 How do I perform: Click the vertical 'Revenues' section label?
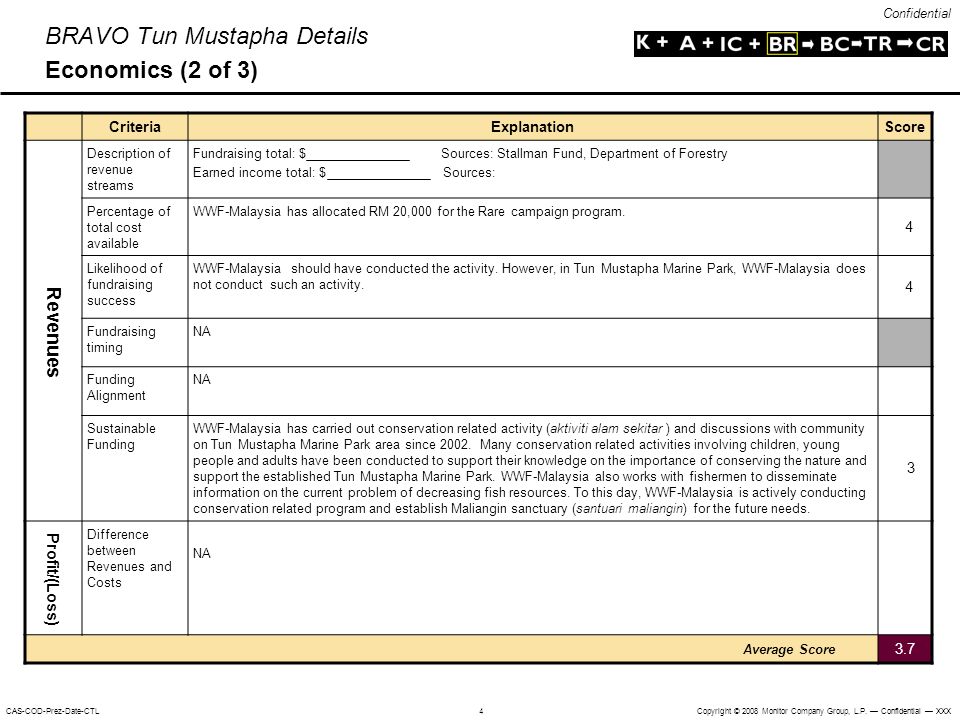coord(53,331)
